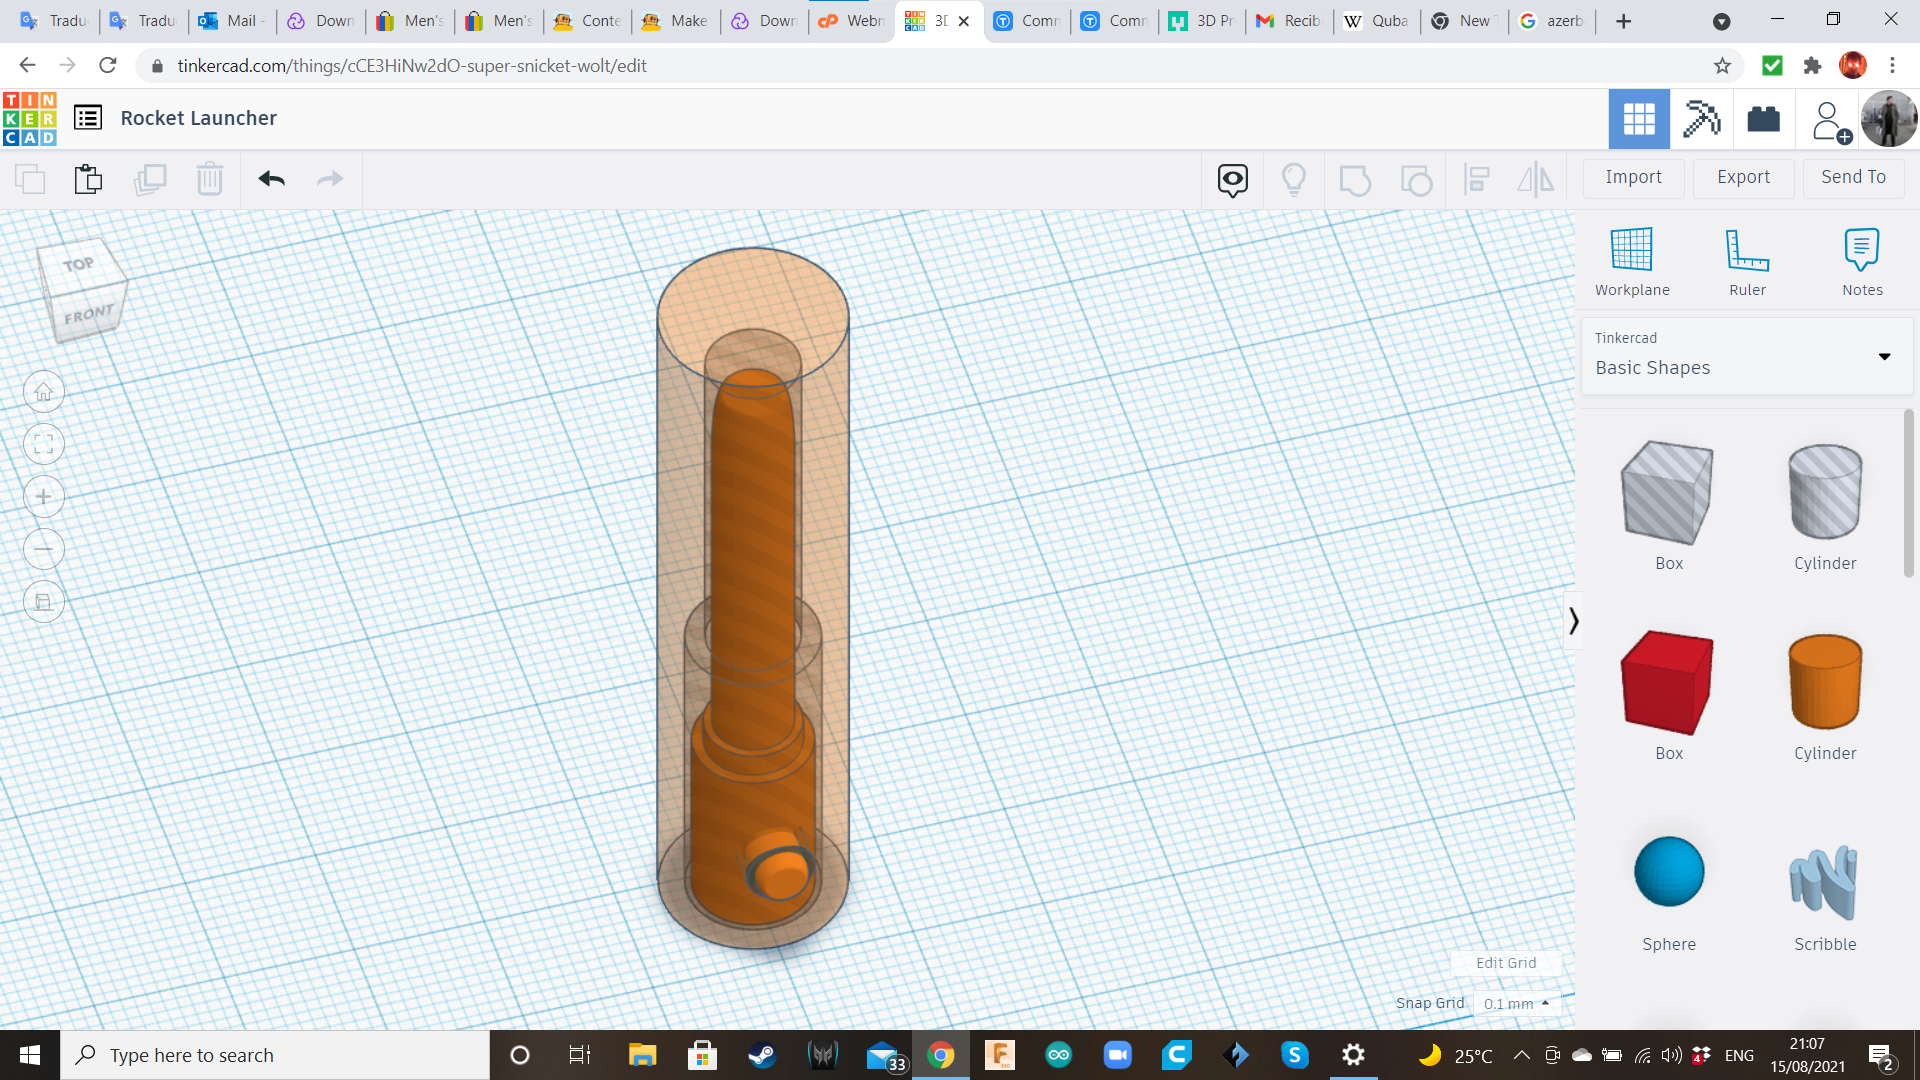1920x1080 pixels.
Task: Paste with the clipboard icon
Action: [88, 179]
